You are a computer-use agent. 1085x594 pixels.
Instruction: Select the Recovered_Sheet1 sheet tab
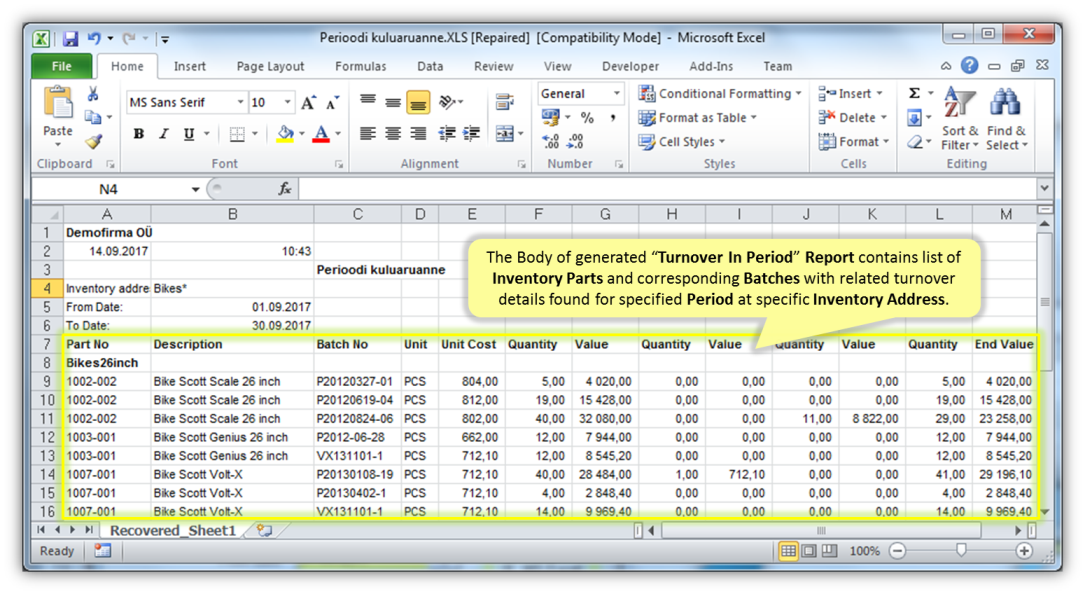click(173, 530)
